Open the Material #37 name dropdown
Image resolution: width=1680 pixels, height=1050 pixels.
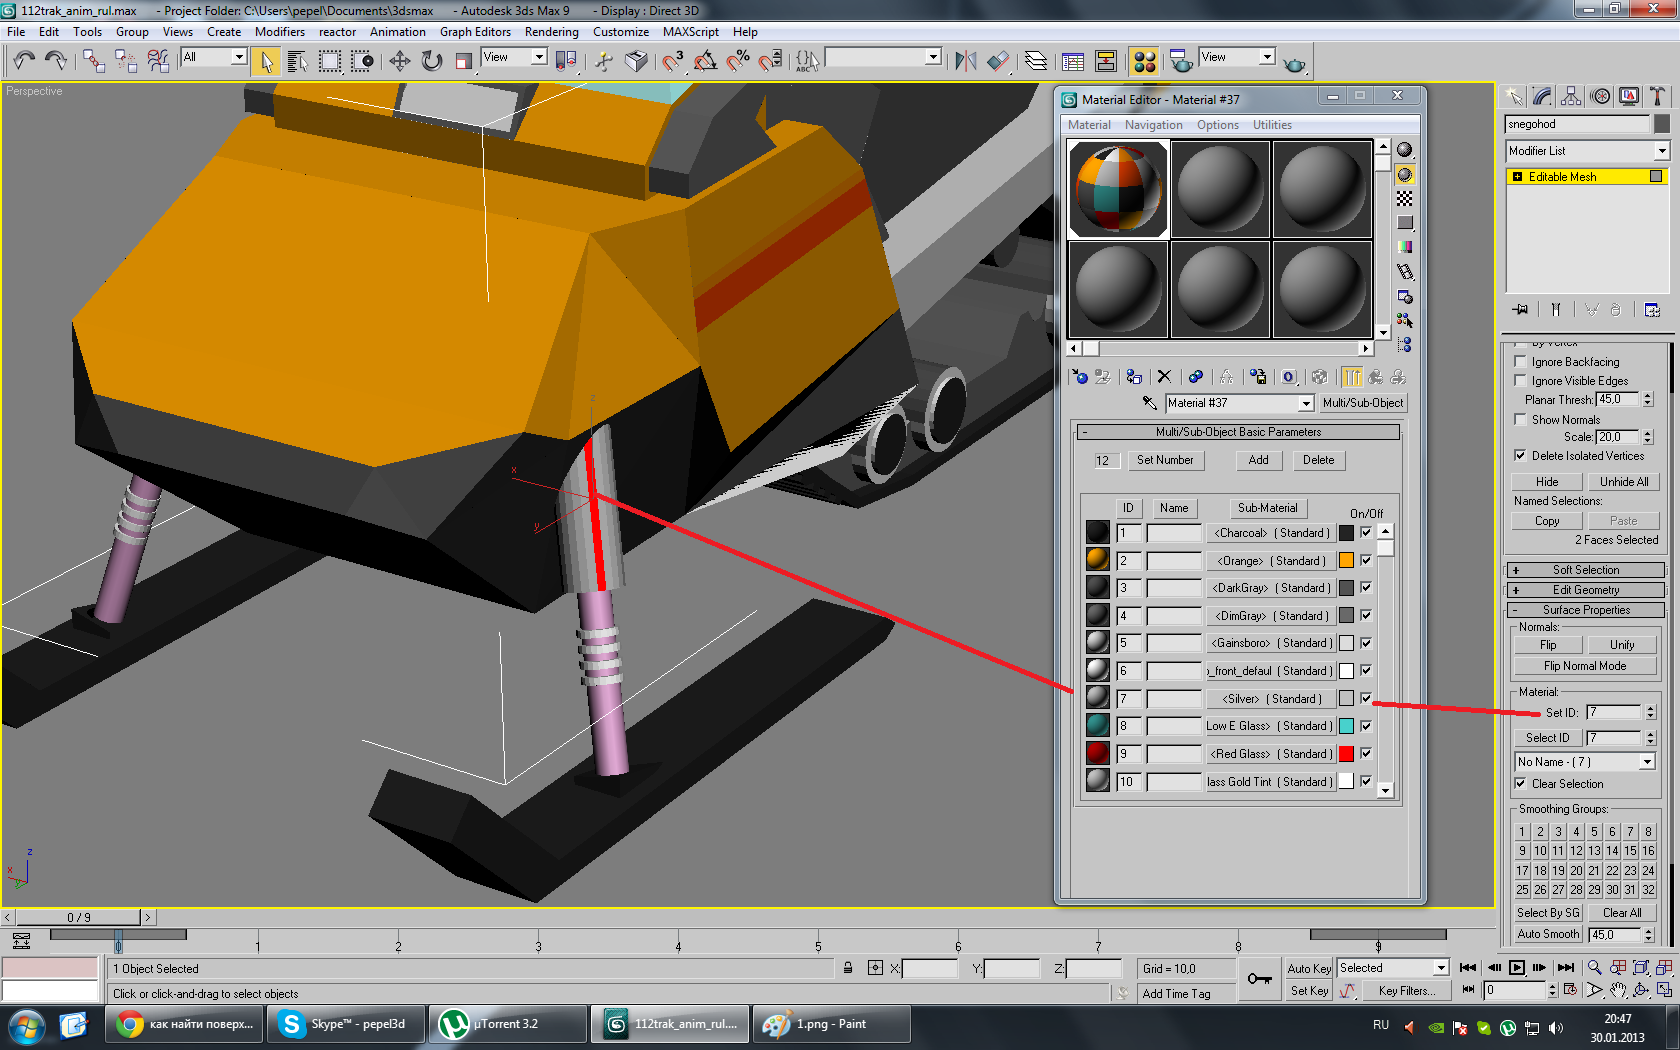coord(1305,403)
